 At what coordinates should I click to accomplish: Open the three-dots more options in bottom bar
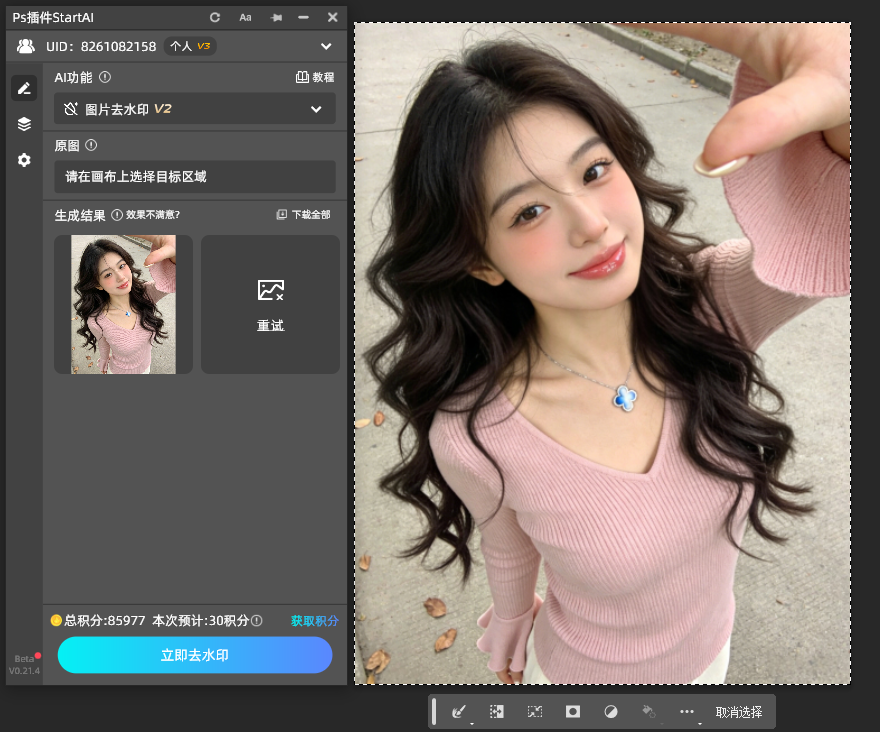pyautogui.click(x=686, y=711)
